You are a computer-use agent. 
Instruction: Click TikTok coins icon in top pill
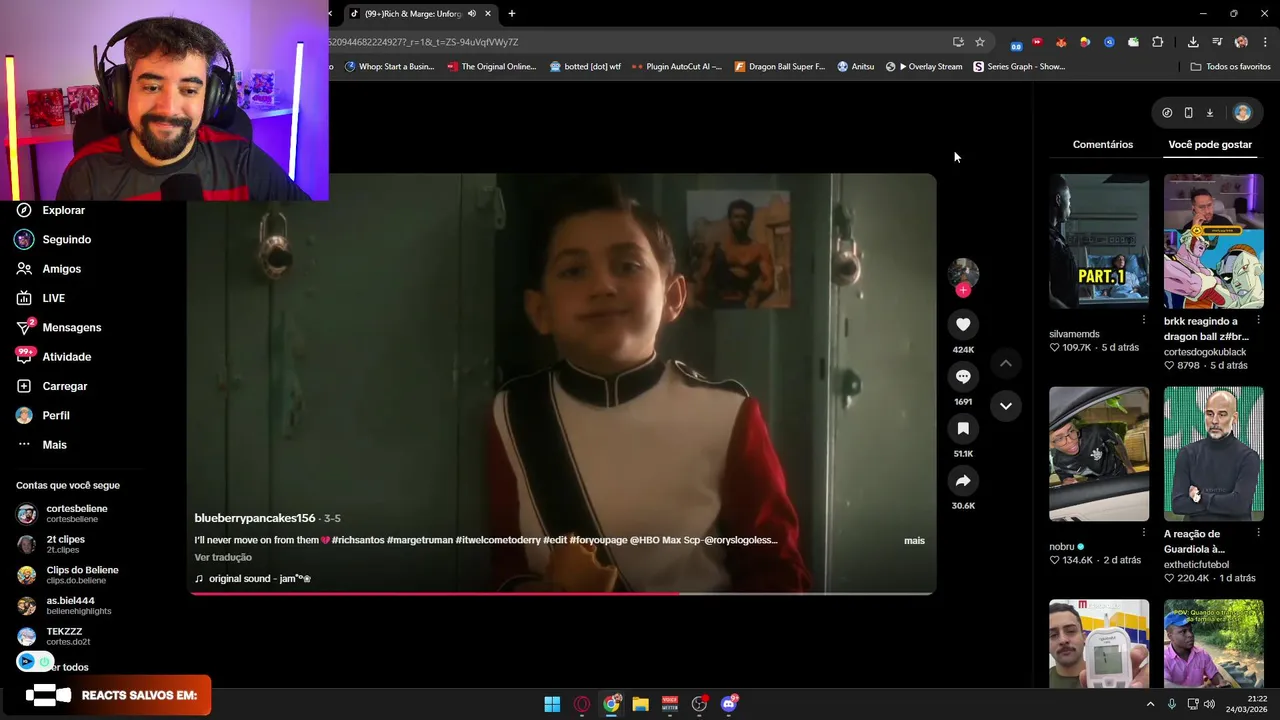(1167, 113)
